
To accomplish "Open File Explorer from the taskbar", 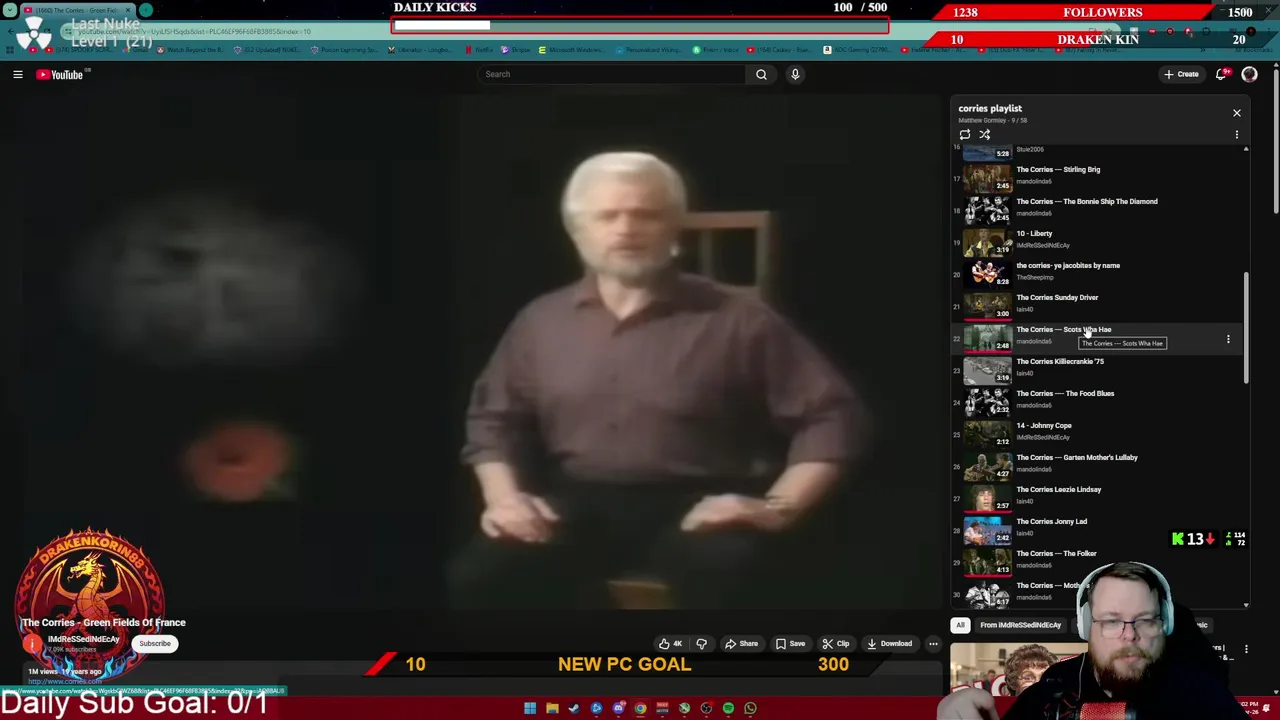I will tap(552, 708).
